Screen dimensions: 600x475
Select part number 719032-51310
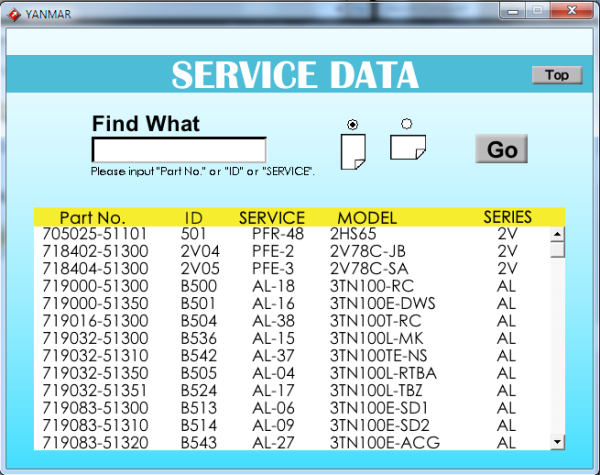95,356
